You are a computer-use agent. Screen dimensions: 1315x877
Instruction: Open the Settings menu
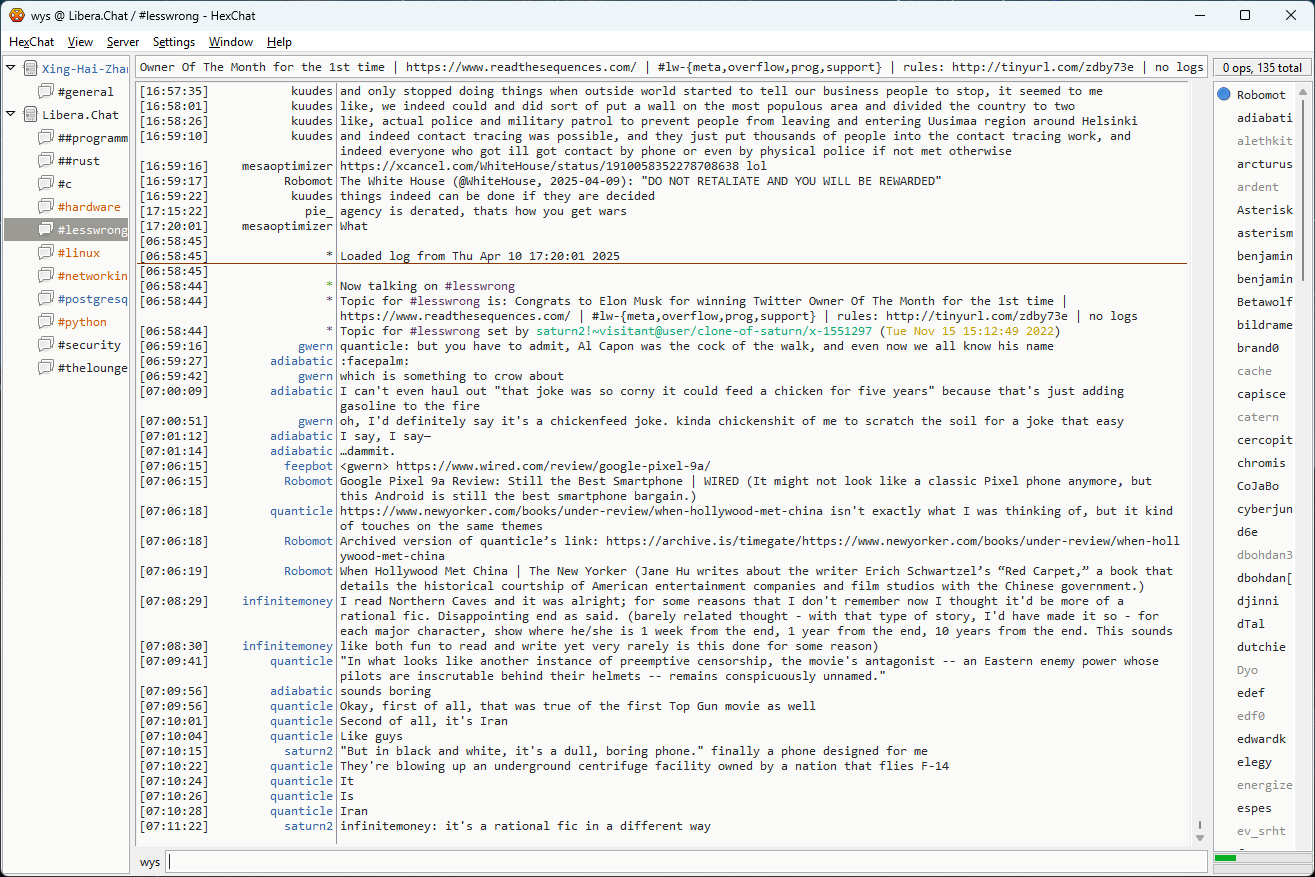(x=174, y=42)
